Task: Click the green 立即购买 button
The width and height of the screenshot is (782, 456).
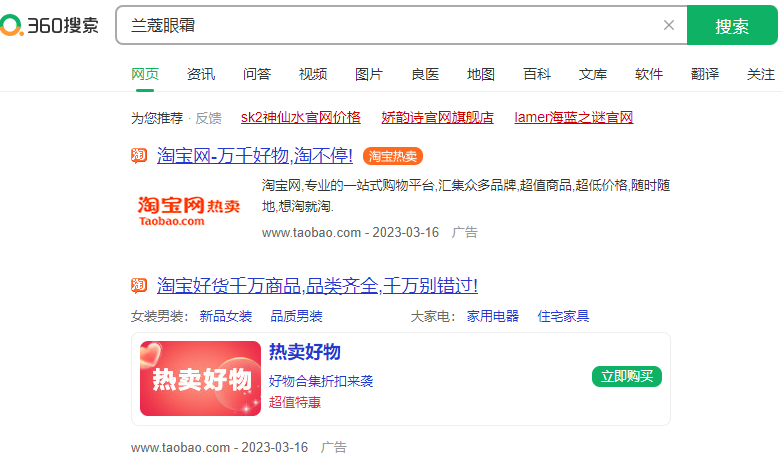Action: (x=627, y=376)
